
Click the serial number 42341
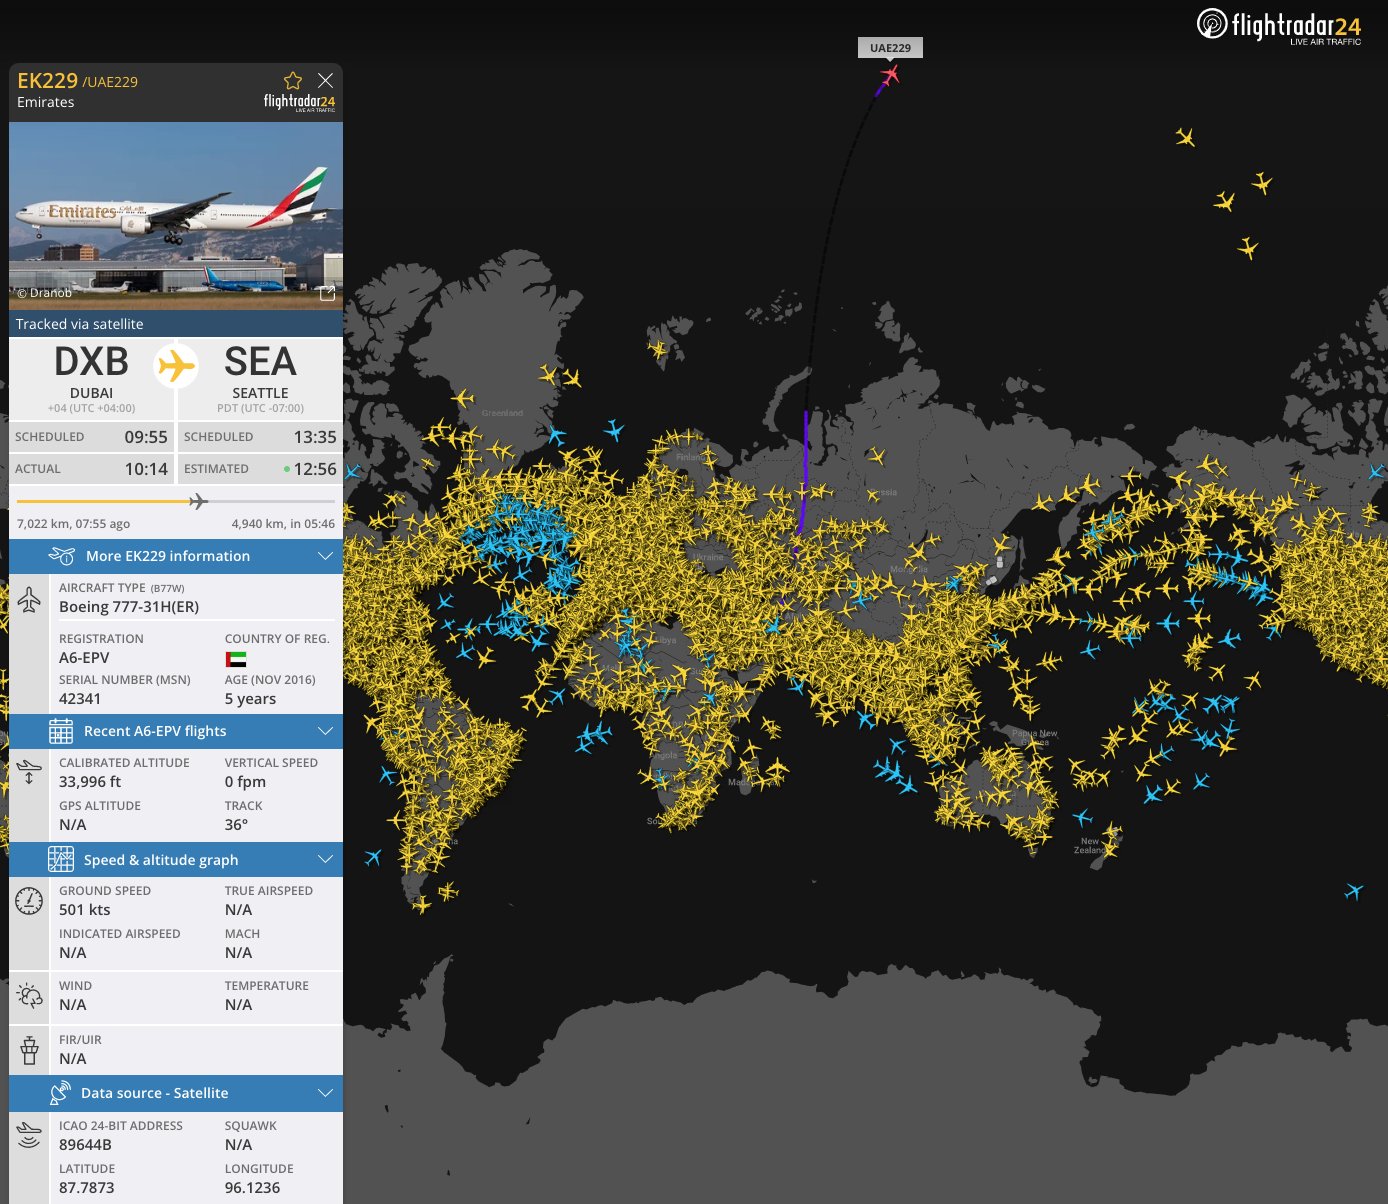(x=80, y=699)
